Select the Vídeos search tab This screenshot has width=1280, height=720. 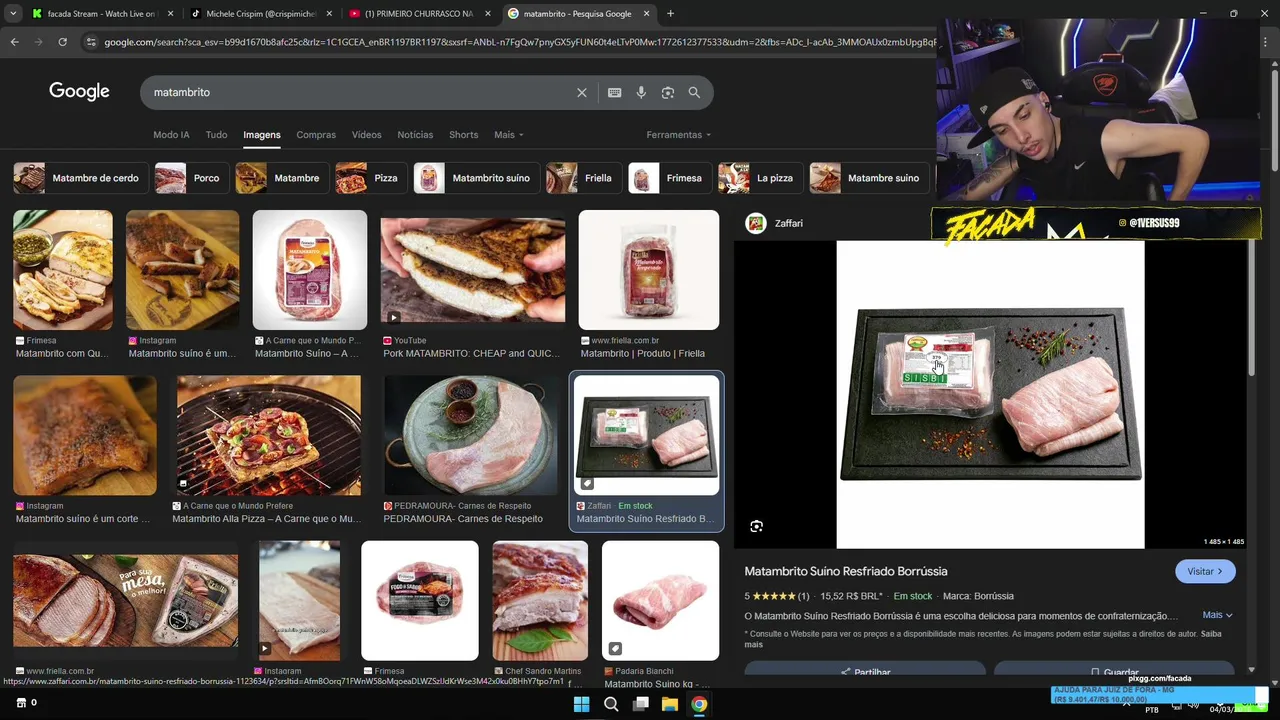[366, 135]
